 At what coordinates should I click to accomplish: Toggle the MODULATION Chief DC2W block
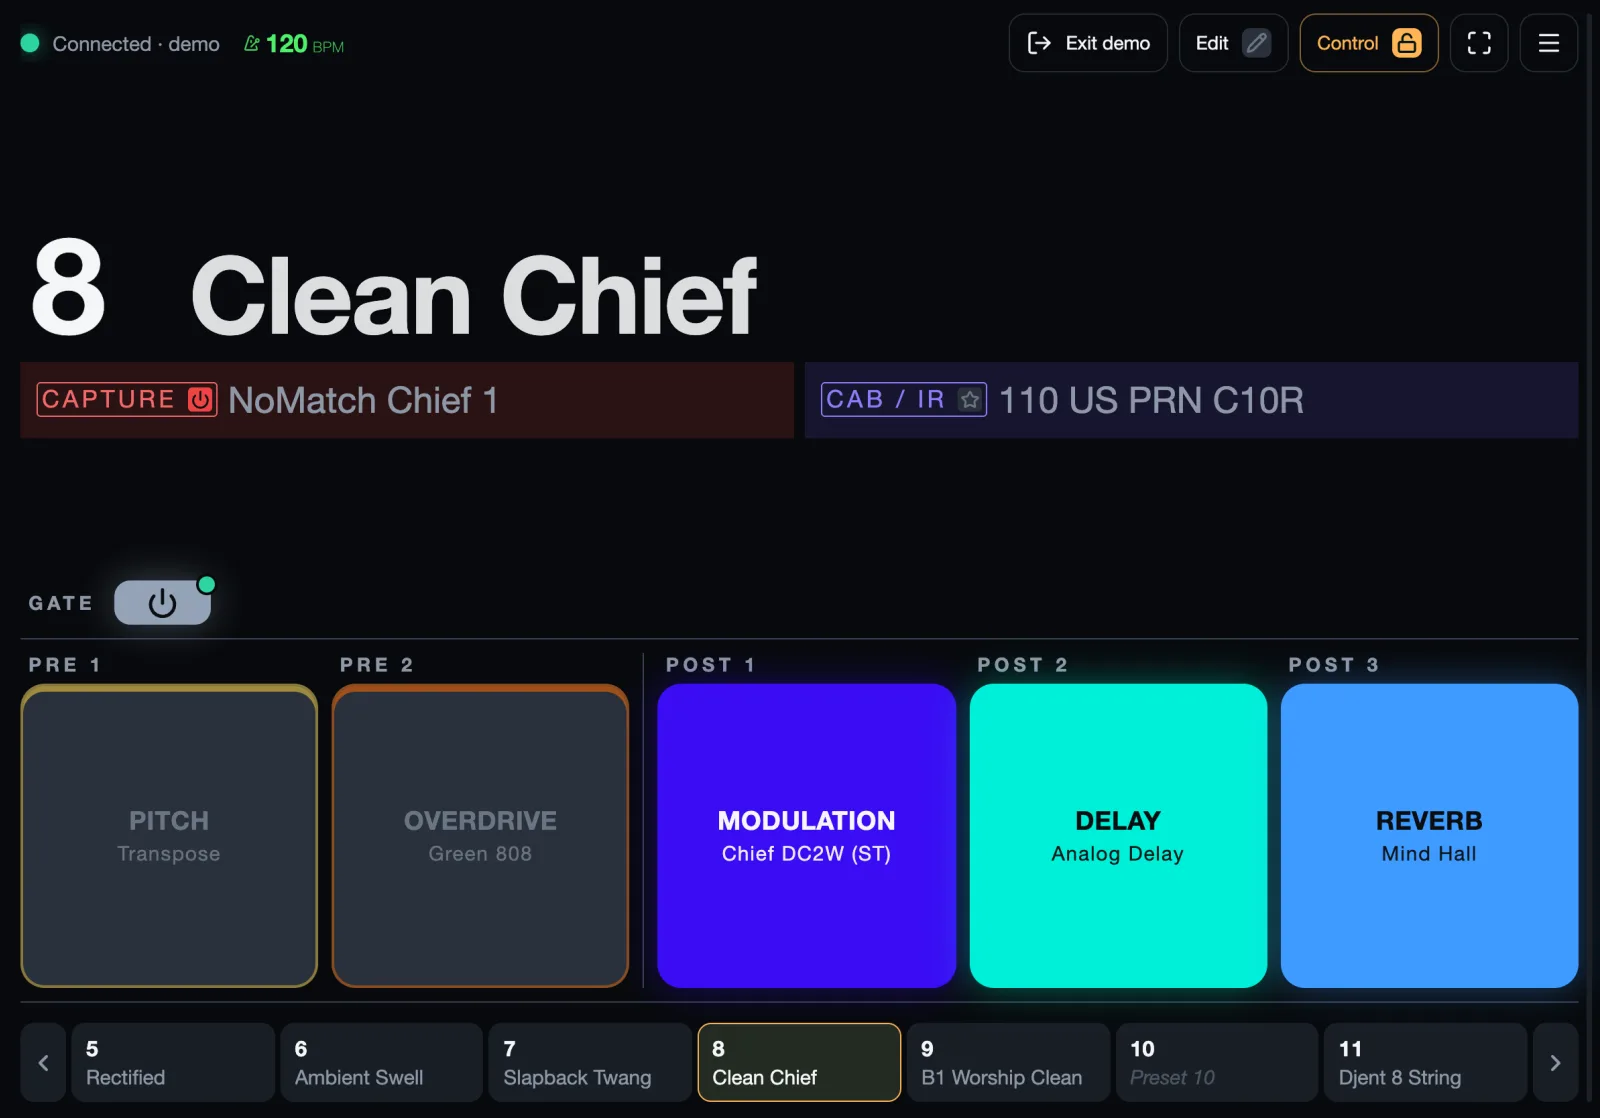(806, 836)
